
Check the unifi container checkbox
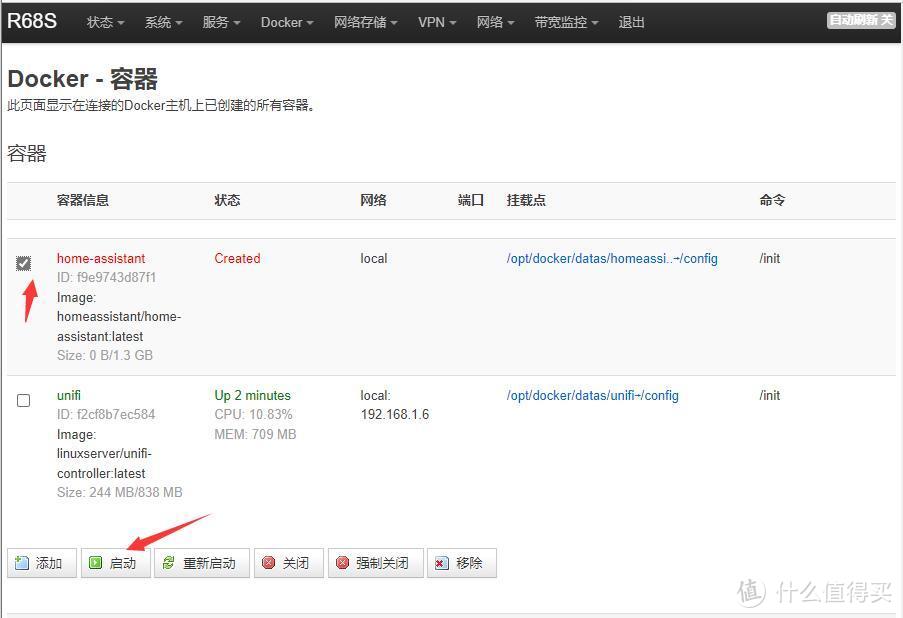24,400
